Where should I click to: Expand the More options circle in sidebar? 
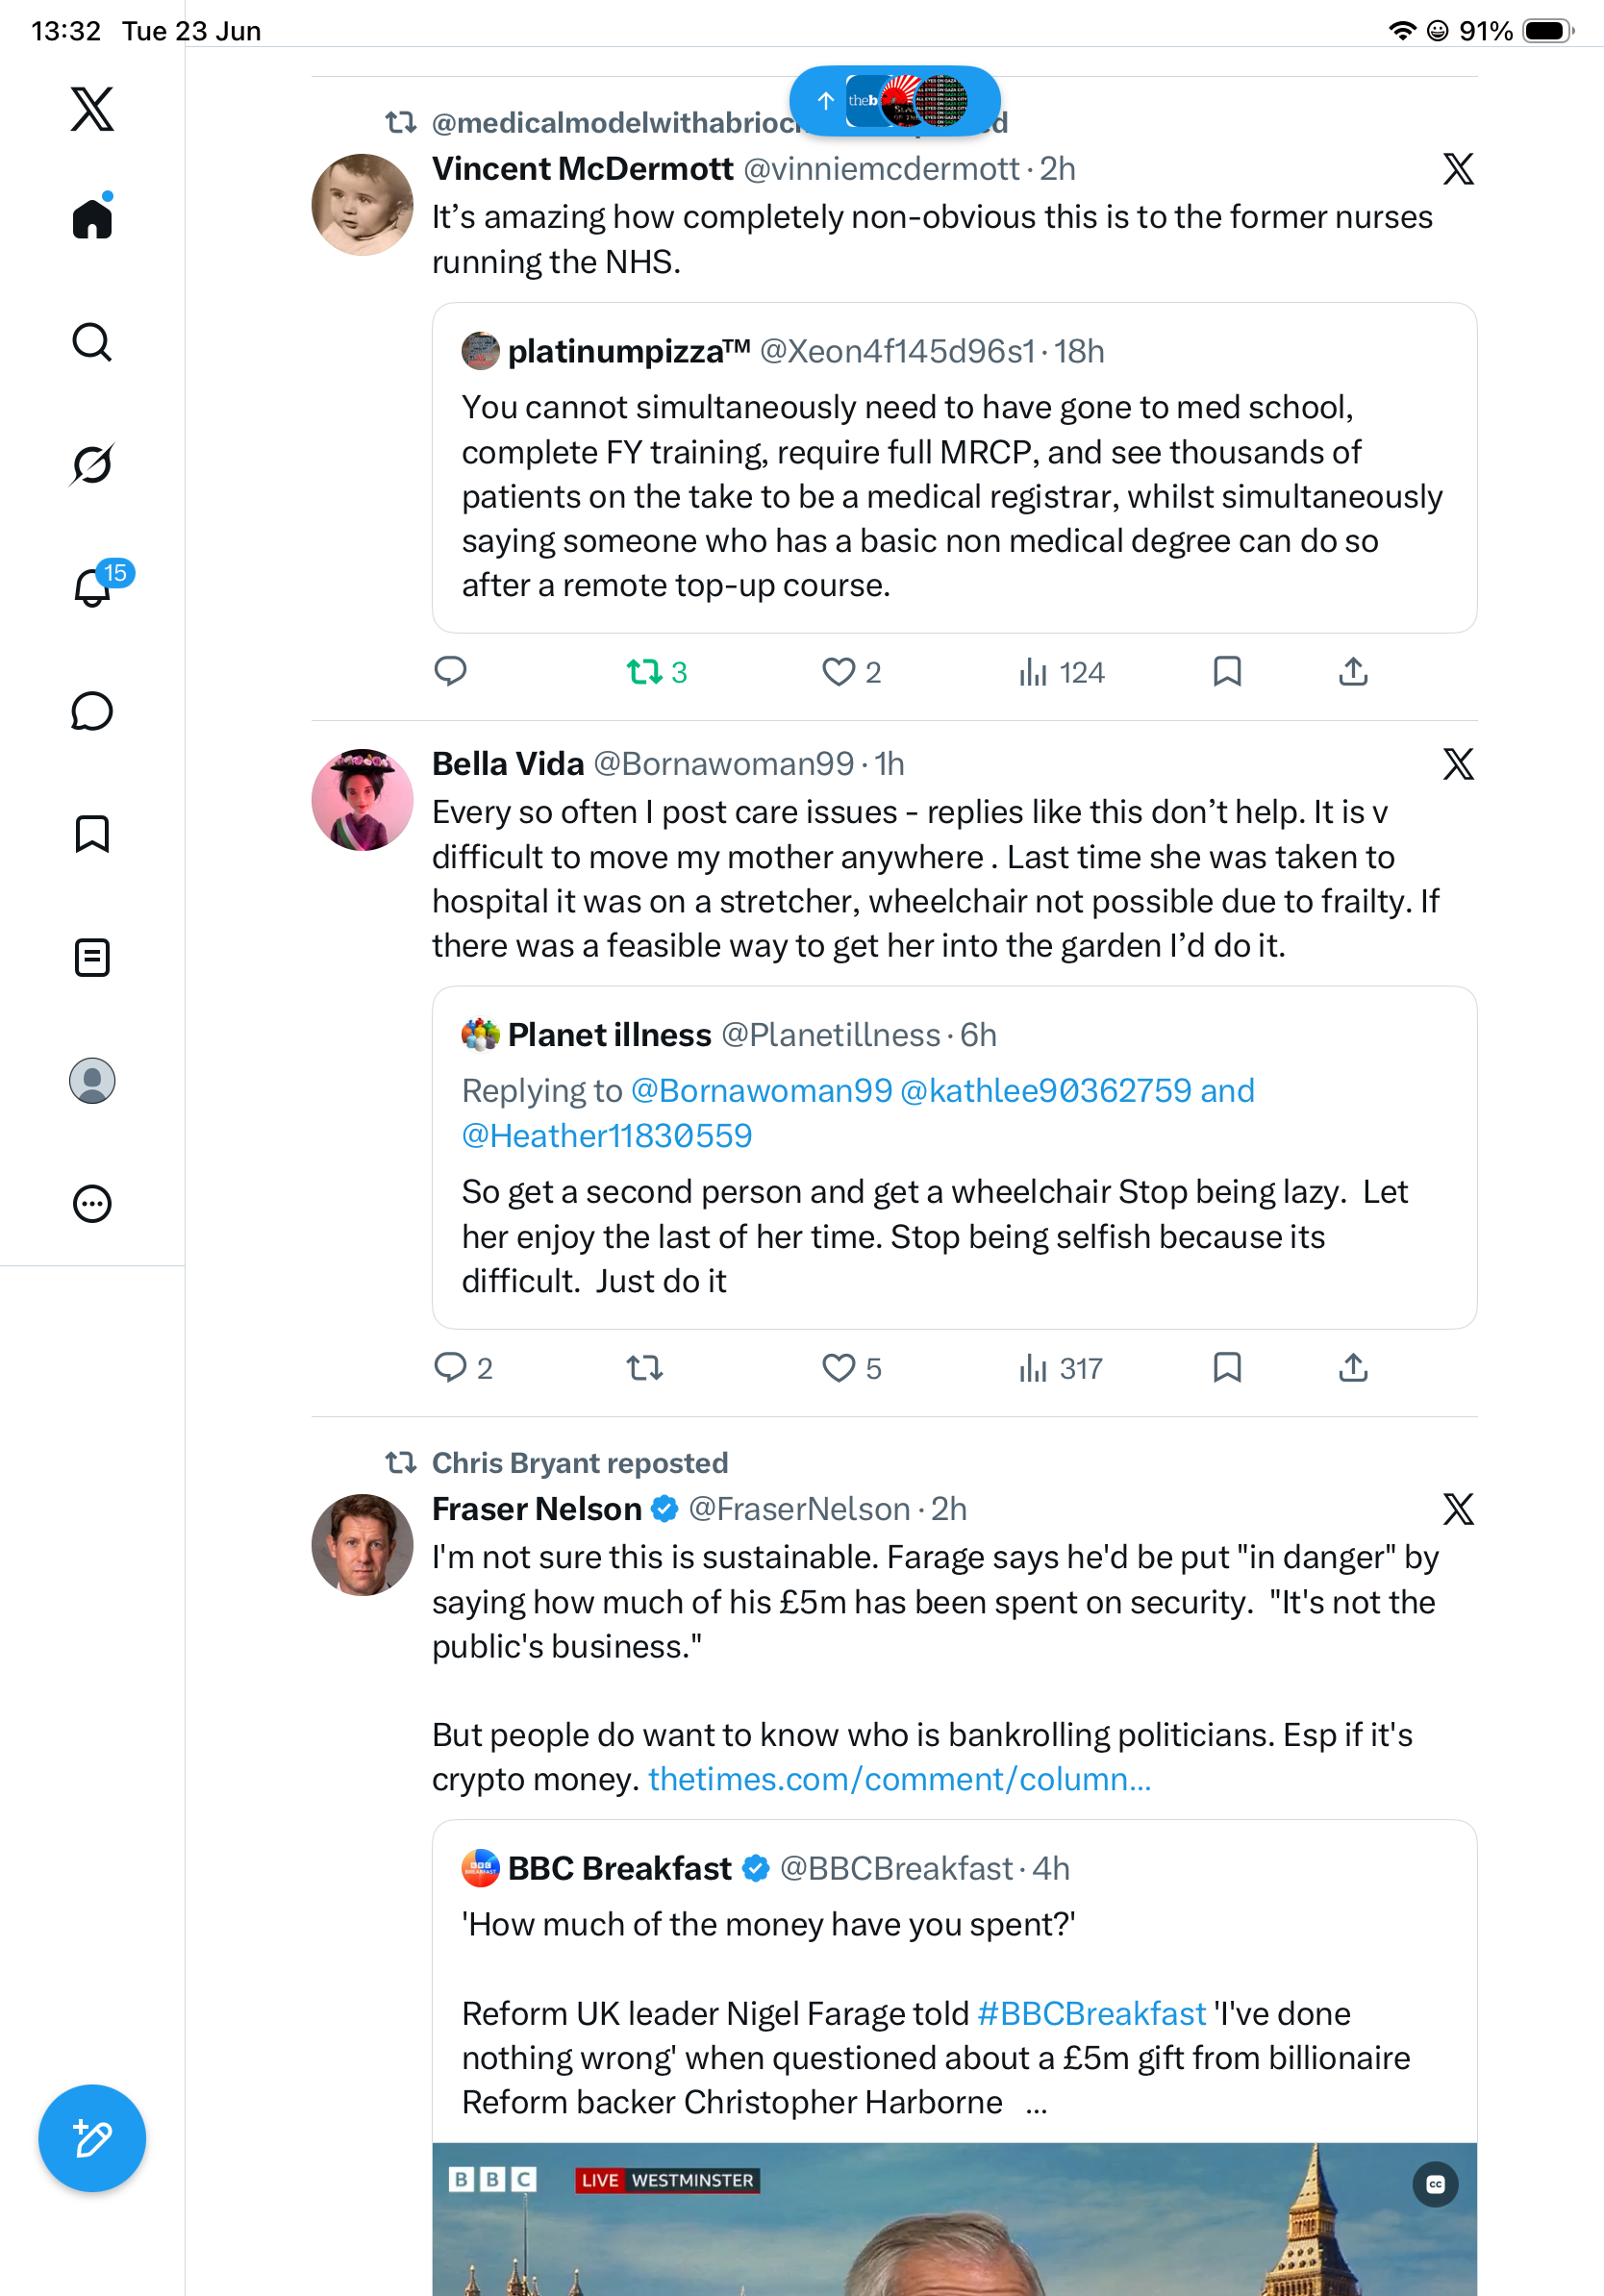click(92, 1203)
